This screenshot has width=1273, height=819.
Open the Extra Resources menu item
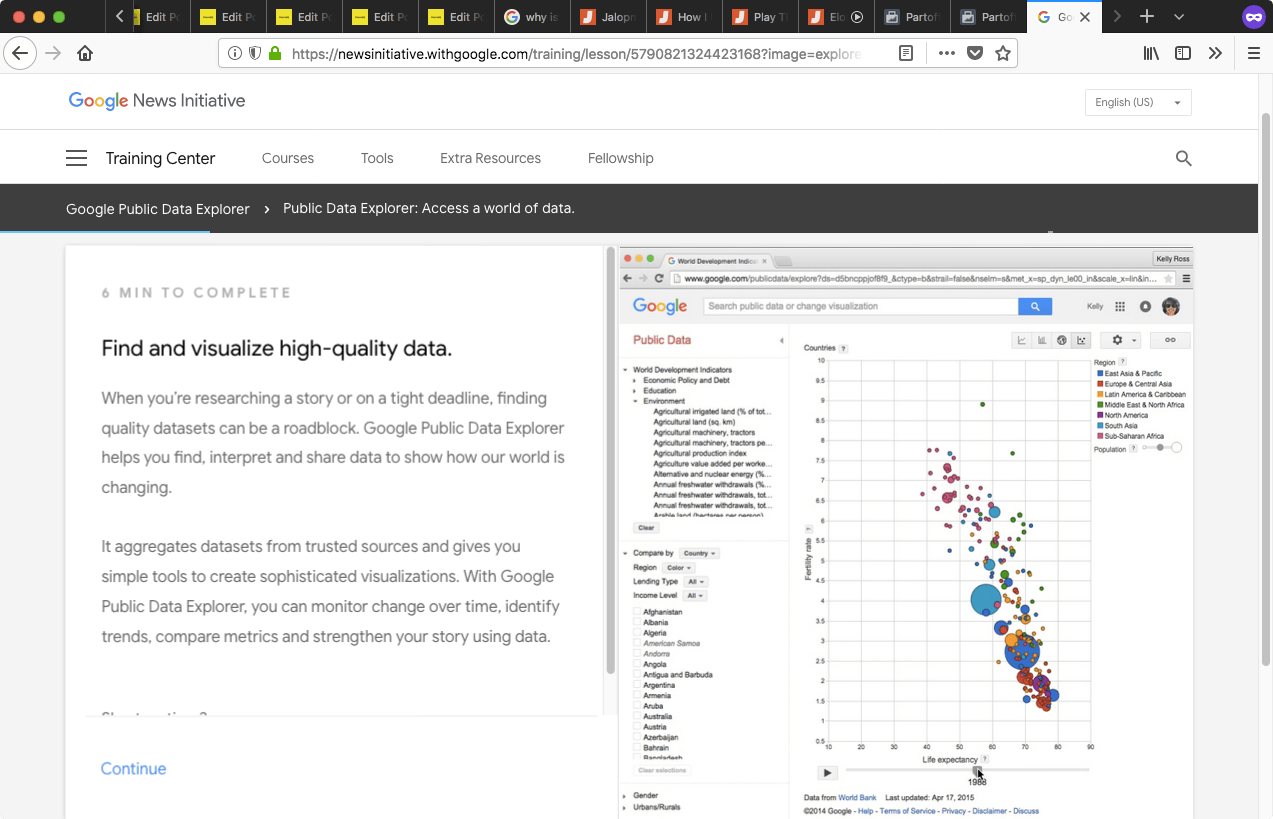490,158
